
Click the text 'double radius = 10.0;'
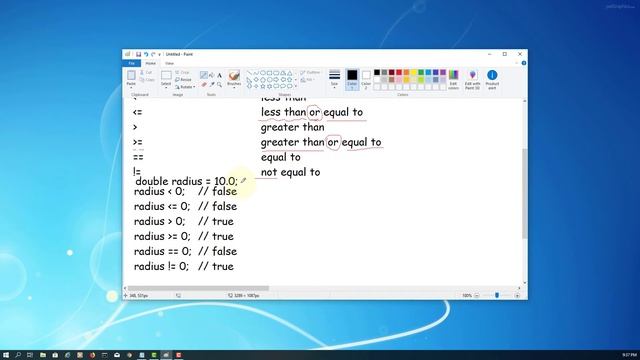click(187, 181)
